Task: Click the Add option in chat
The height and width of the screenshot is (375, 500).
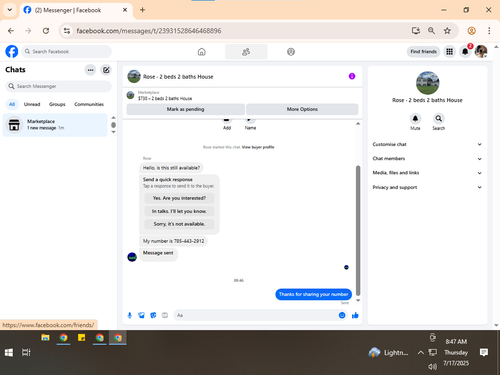Action: point(227,124)
